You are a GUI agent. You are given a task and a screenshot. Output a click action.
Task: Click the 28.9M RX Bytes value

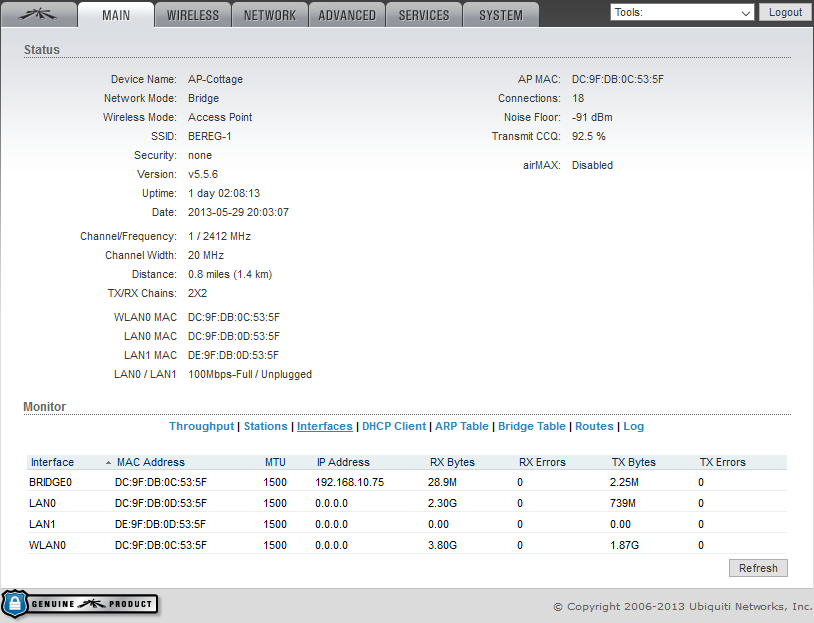[442, 482]
